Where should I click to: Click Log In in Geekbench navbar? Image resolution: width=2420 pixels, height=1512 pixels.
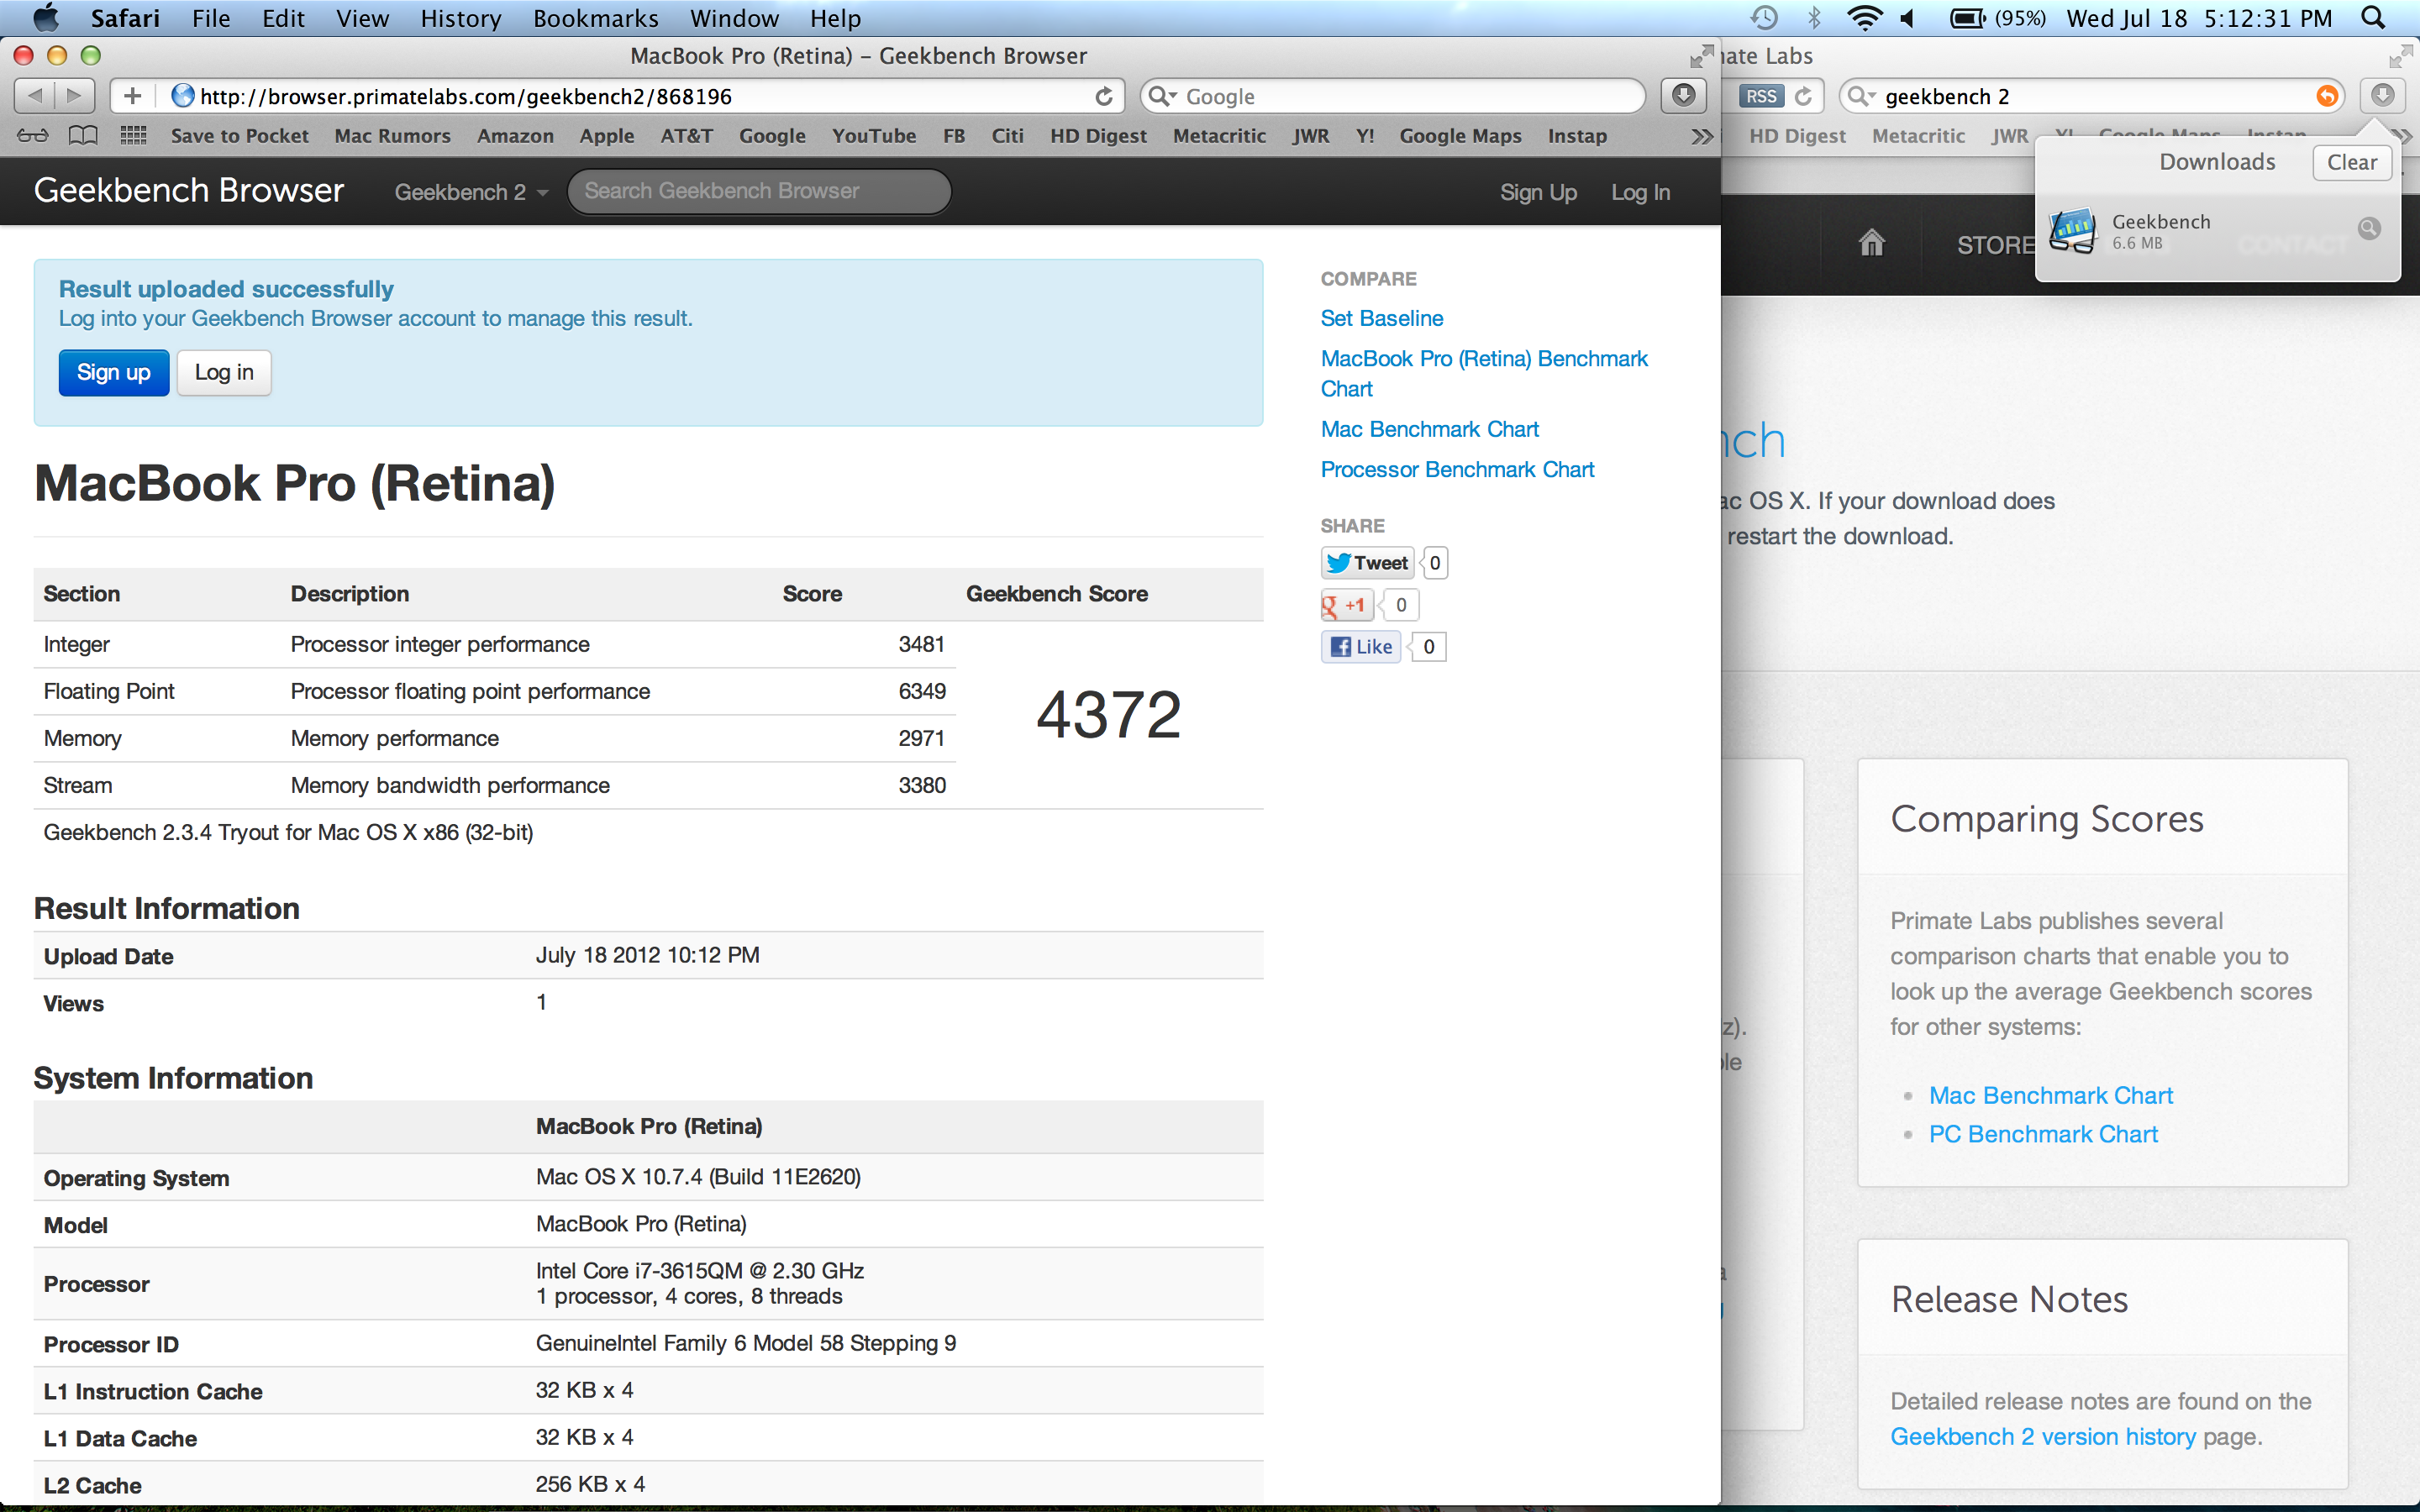tap(1640, 192)
